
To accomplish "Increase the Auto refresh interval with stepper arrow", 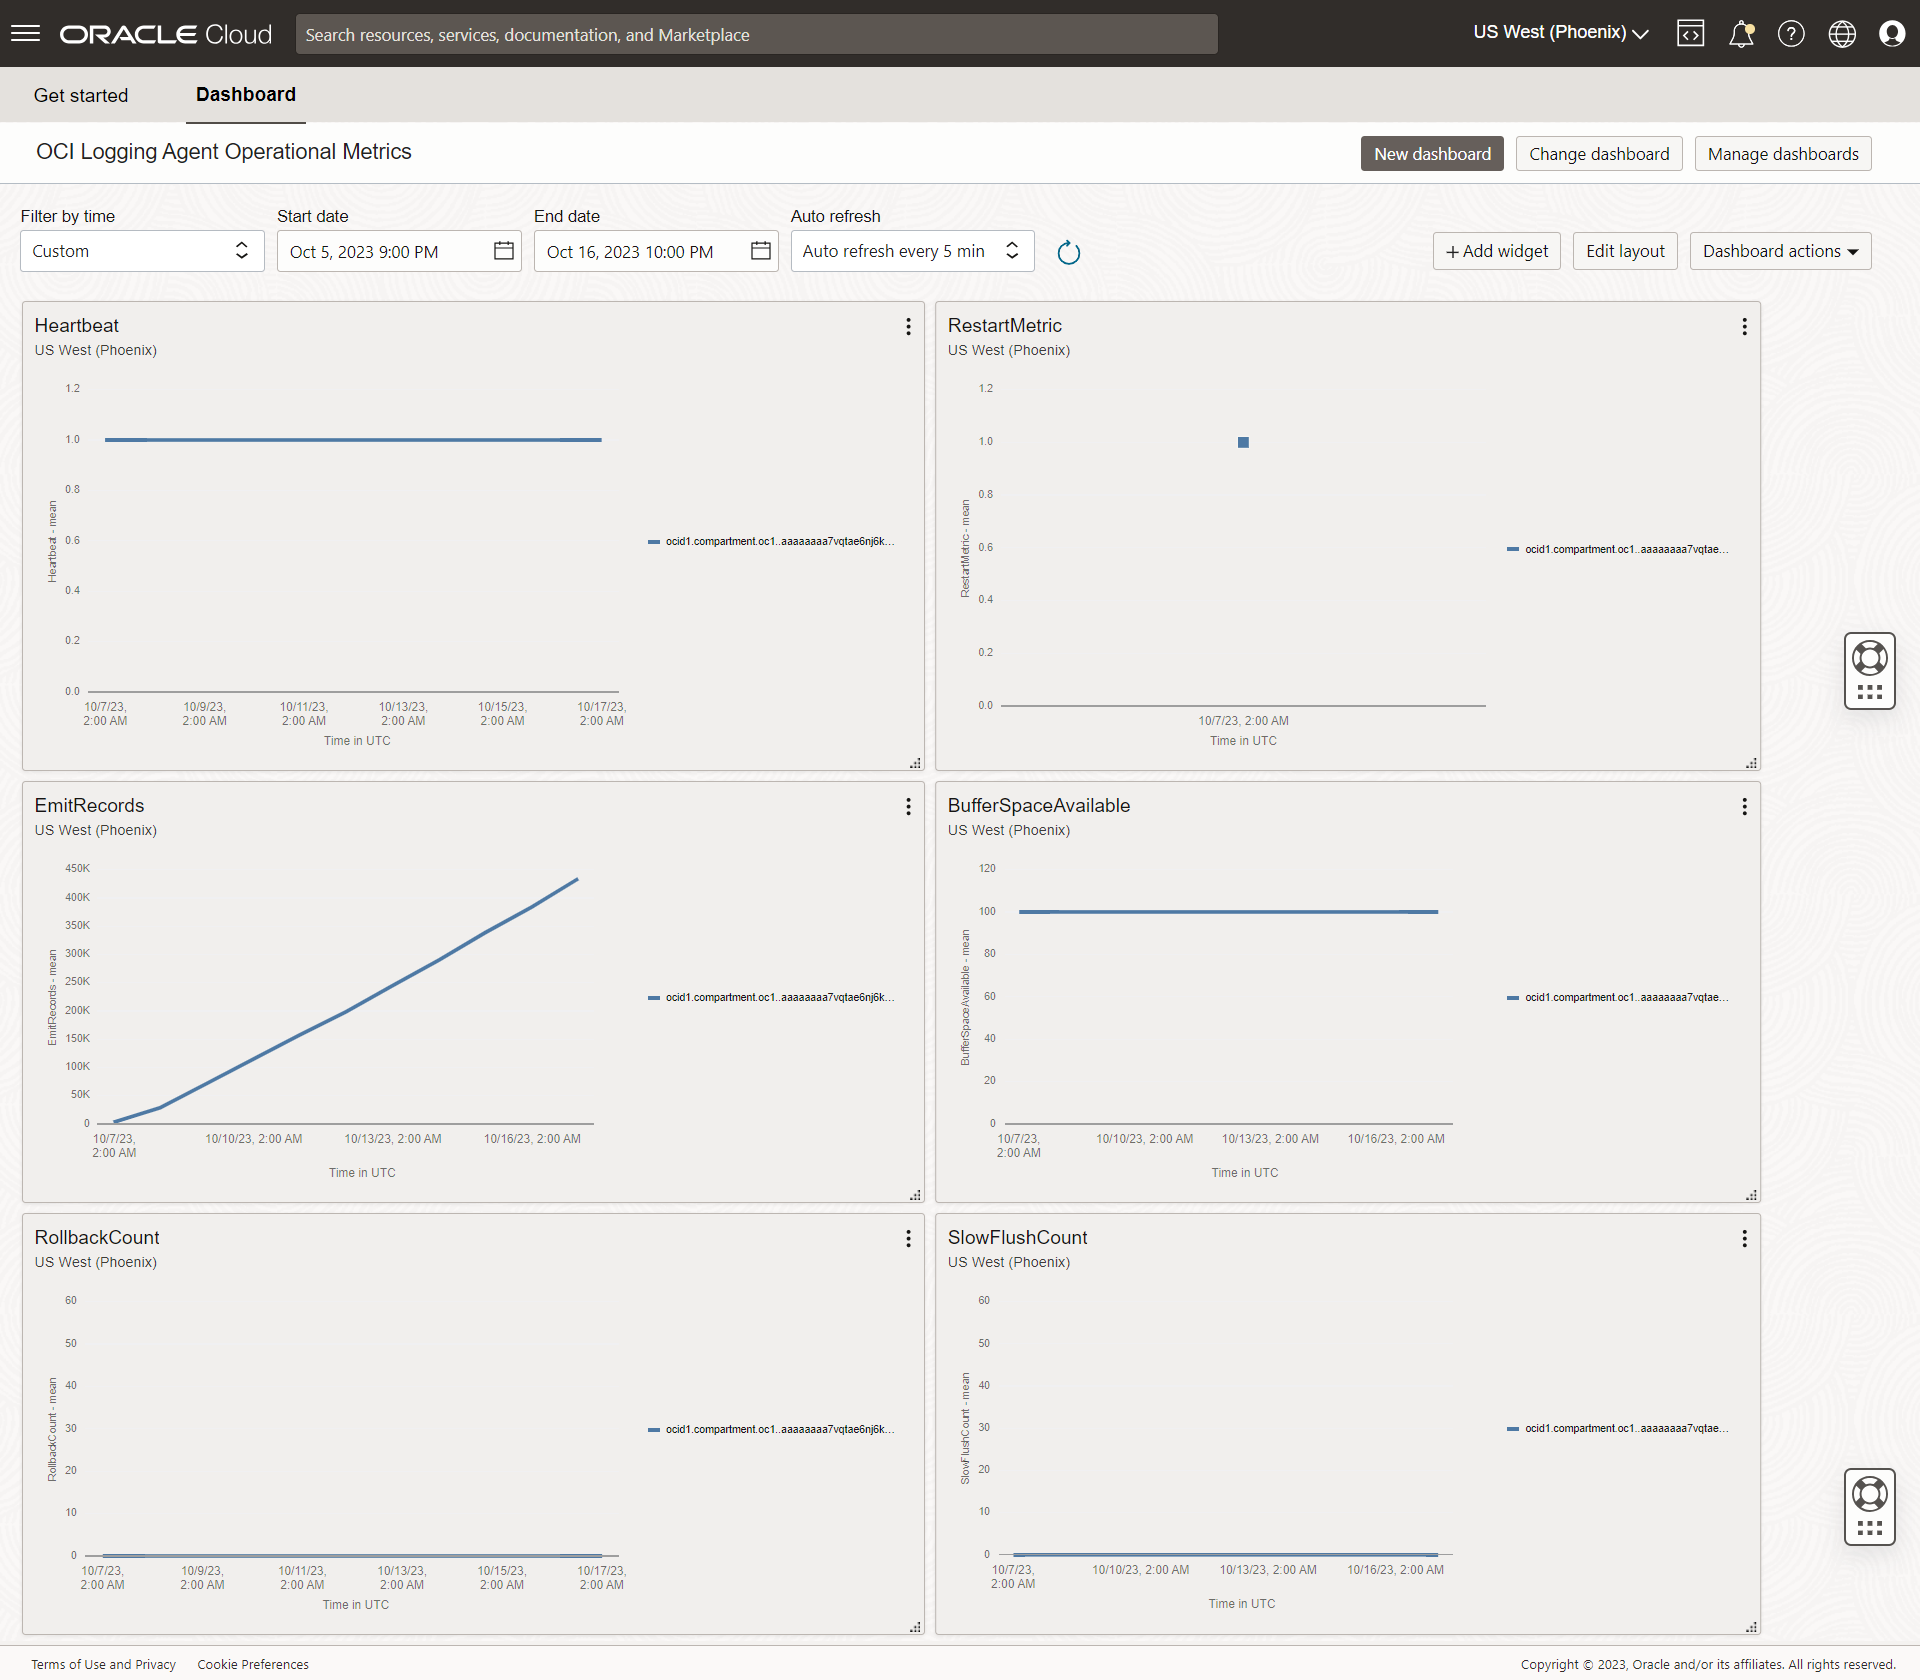I will click(1011, 244).
